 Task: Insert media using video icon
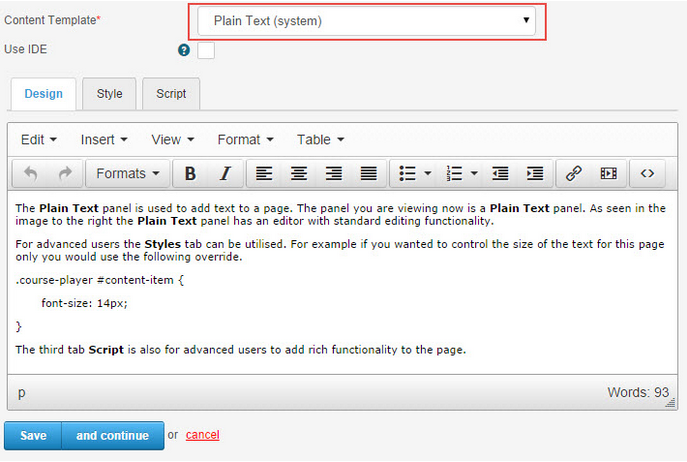tap(608, 173)
